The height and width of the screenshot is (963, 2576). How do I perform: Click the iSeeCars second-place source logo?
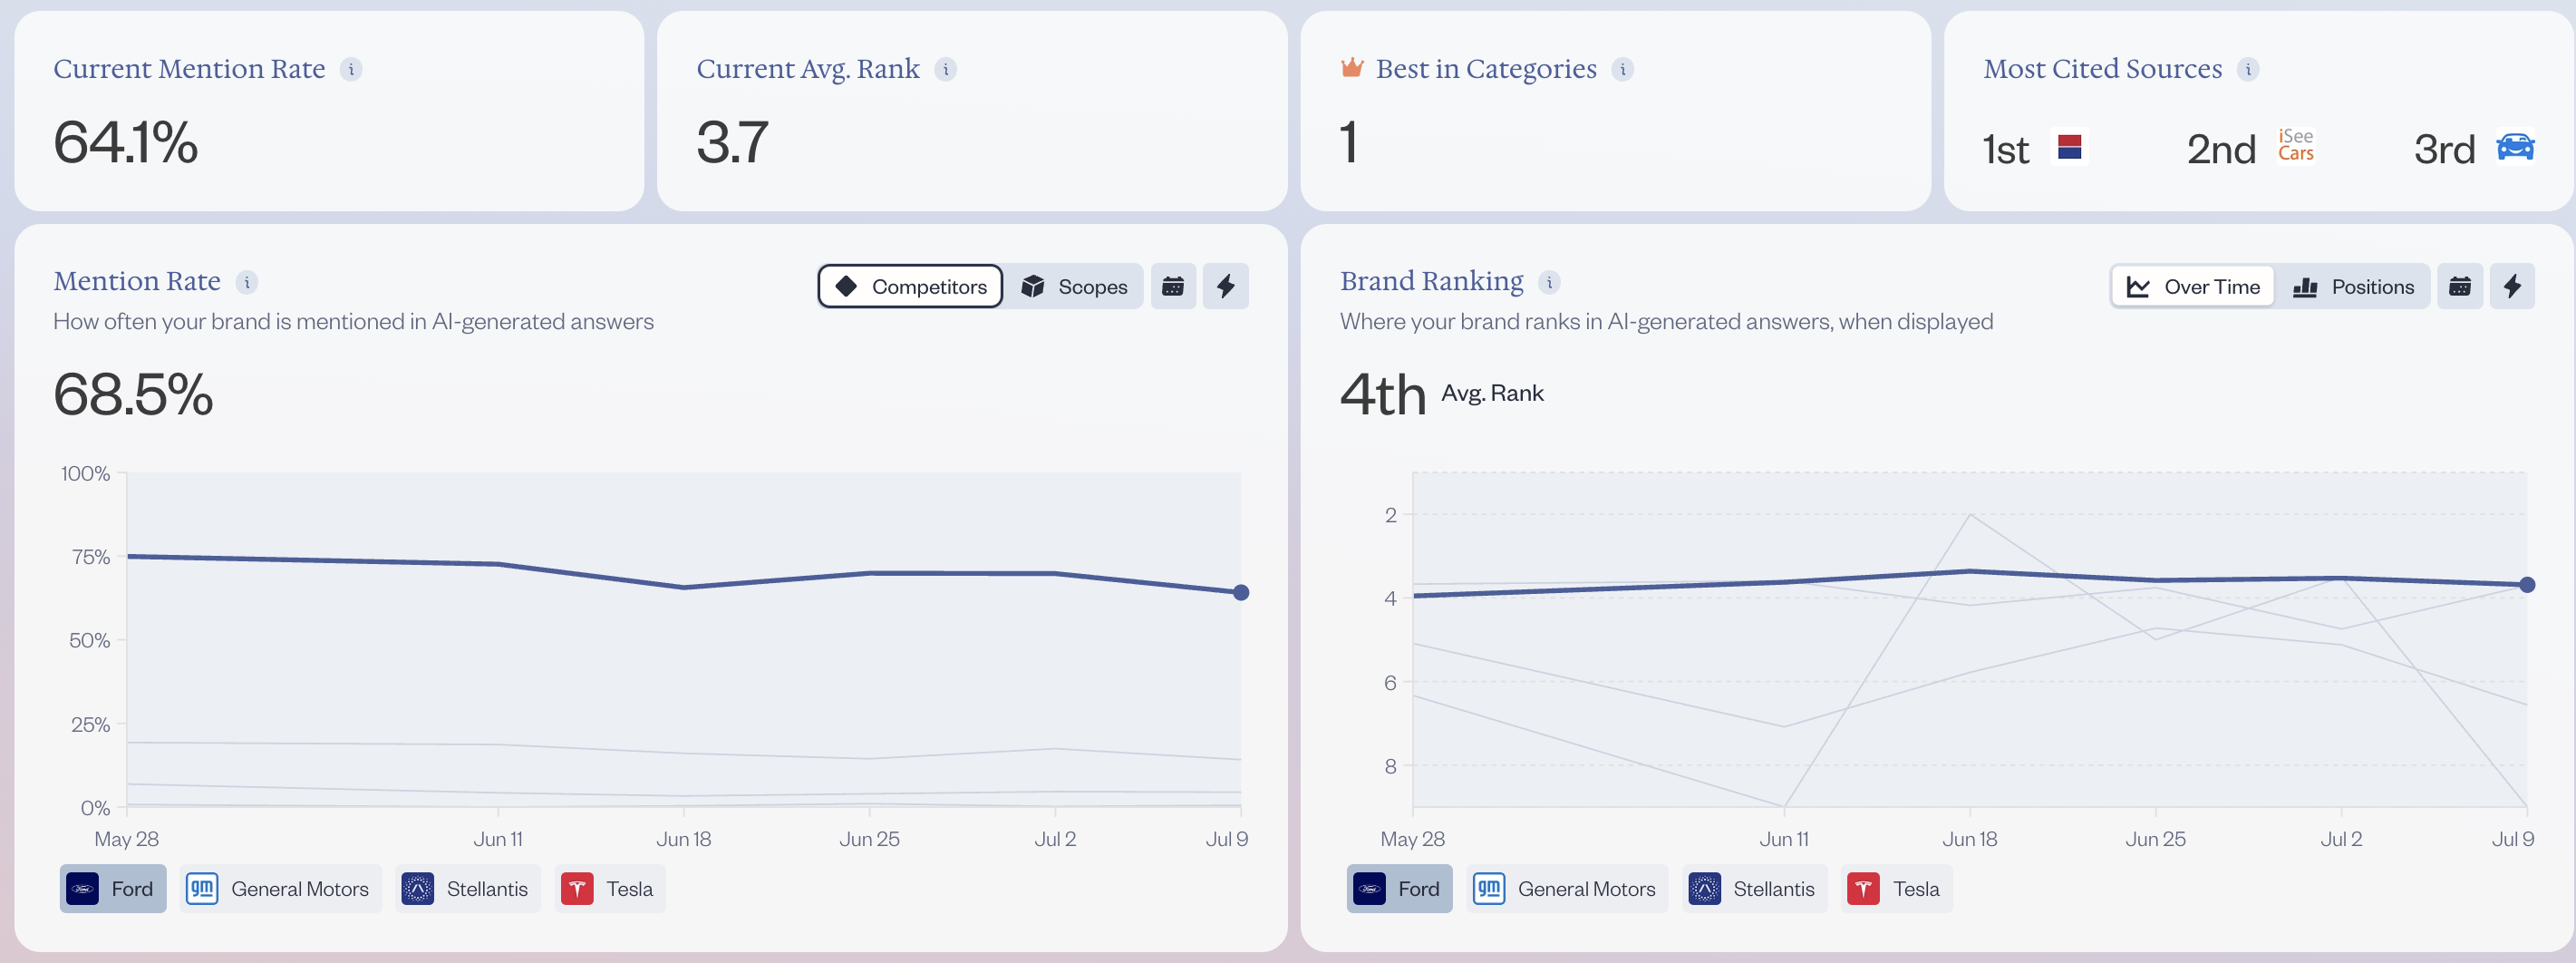[2295, 146]
